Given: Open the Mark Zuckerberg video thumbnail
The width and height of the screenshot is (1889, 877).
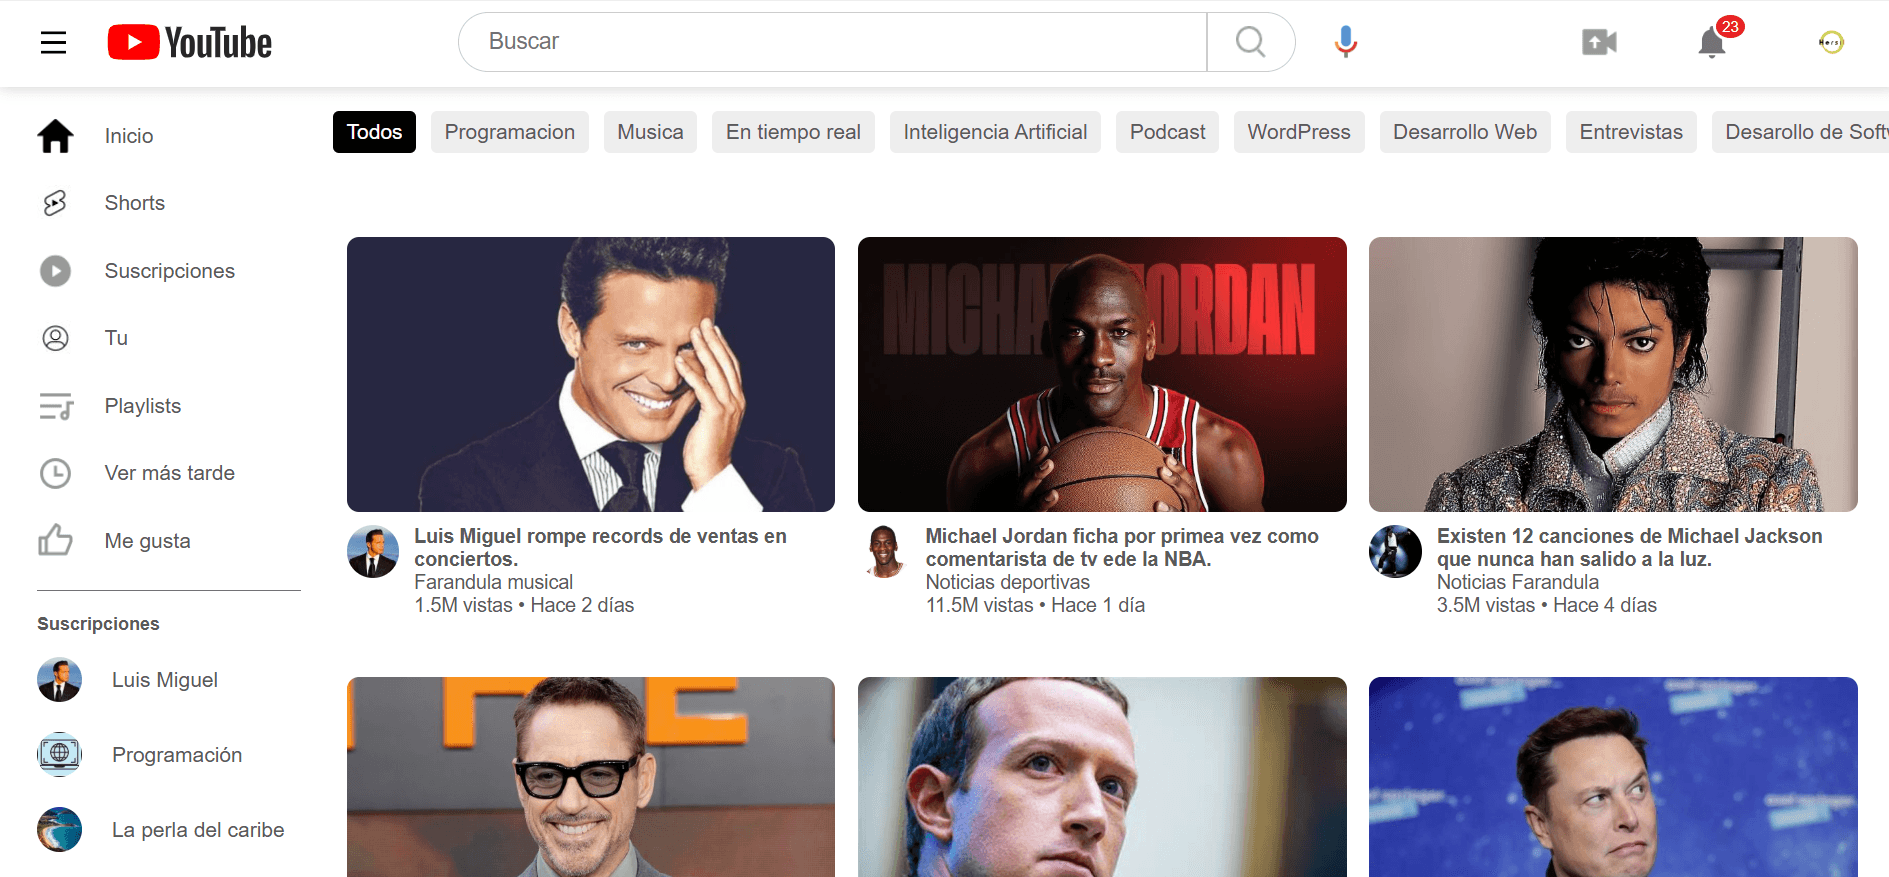Looking at the screenshot, I should point(1102,777).
